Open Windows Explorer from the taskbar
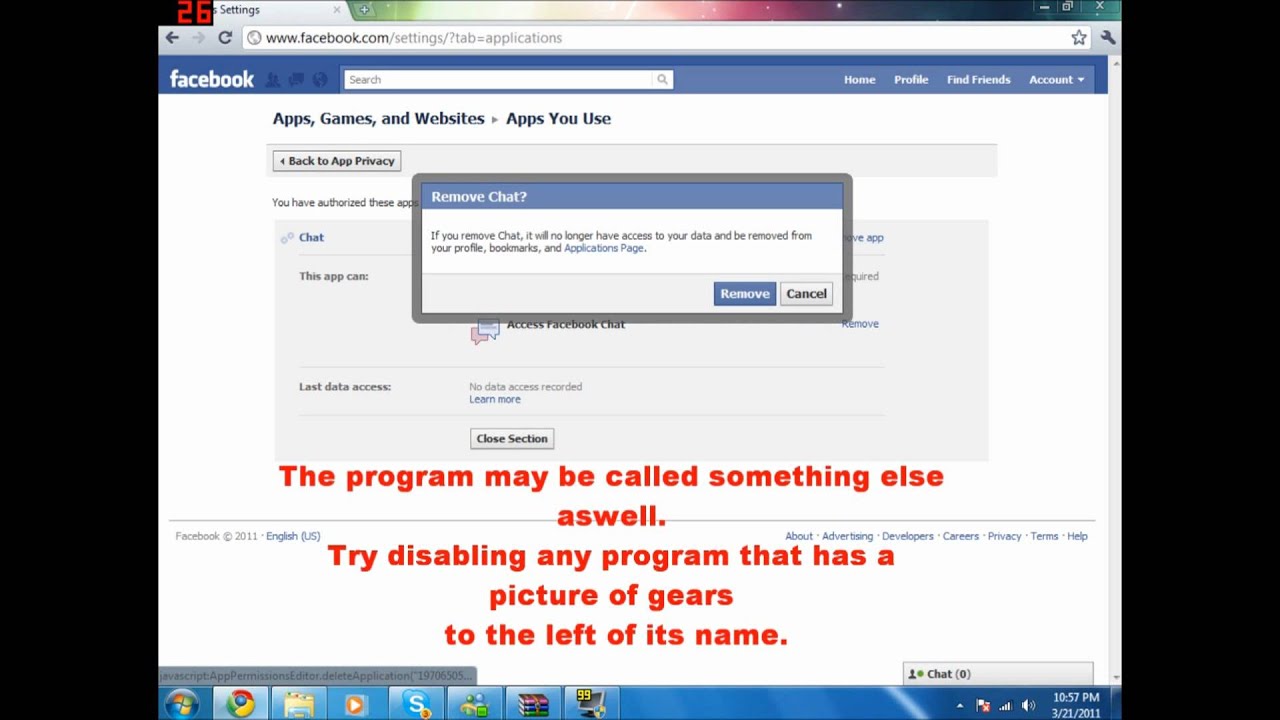The image size is (1280, 720). [298, 704]
